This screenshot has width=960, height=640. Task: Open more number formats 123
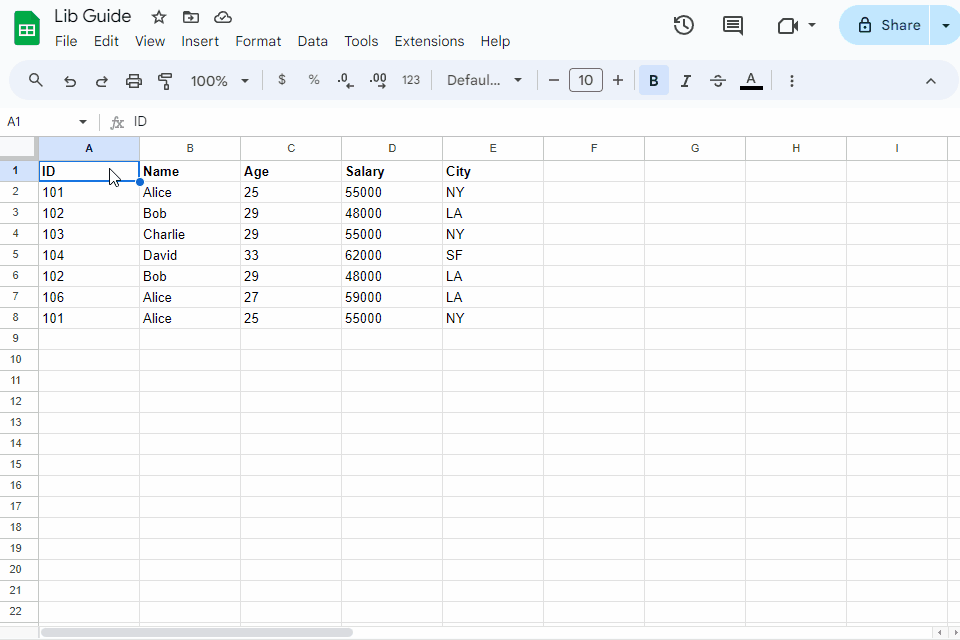tap(411, 80)
